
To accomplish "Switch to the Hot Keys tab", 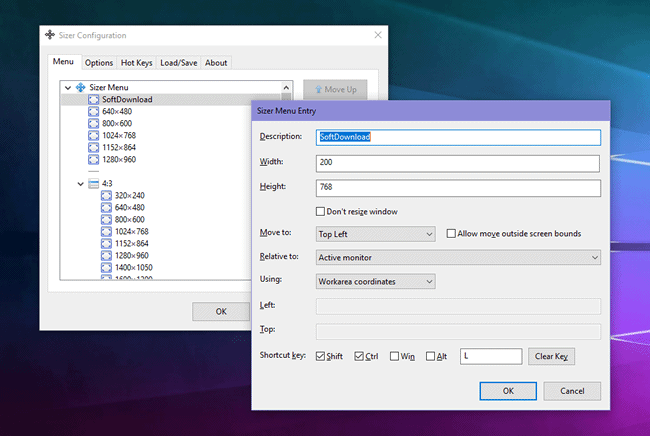I will [136, 62].
